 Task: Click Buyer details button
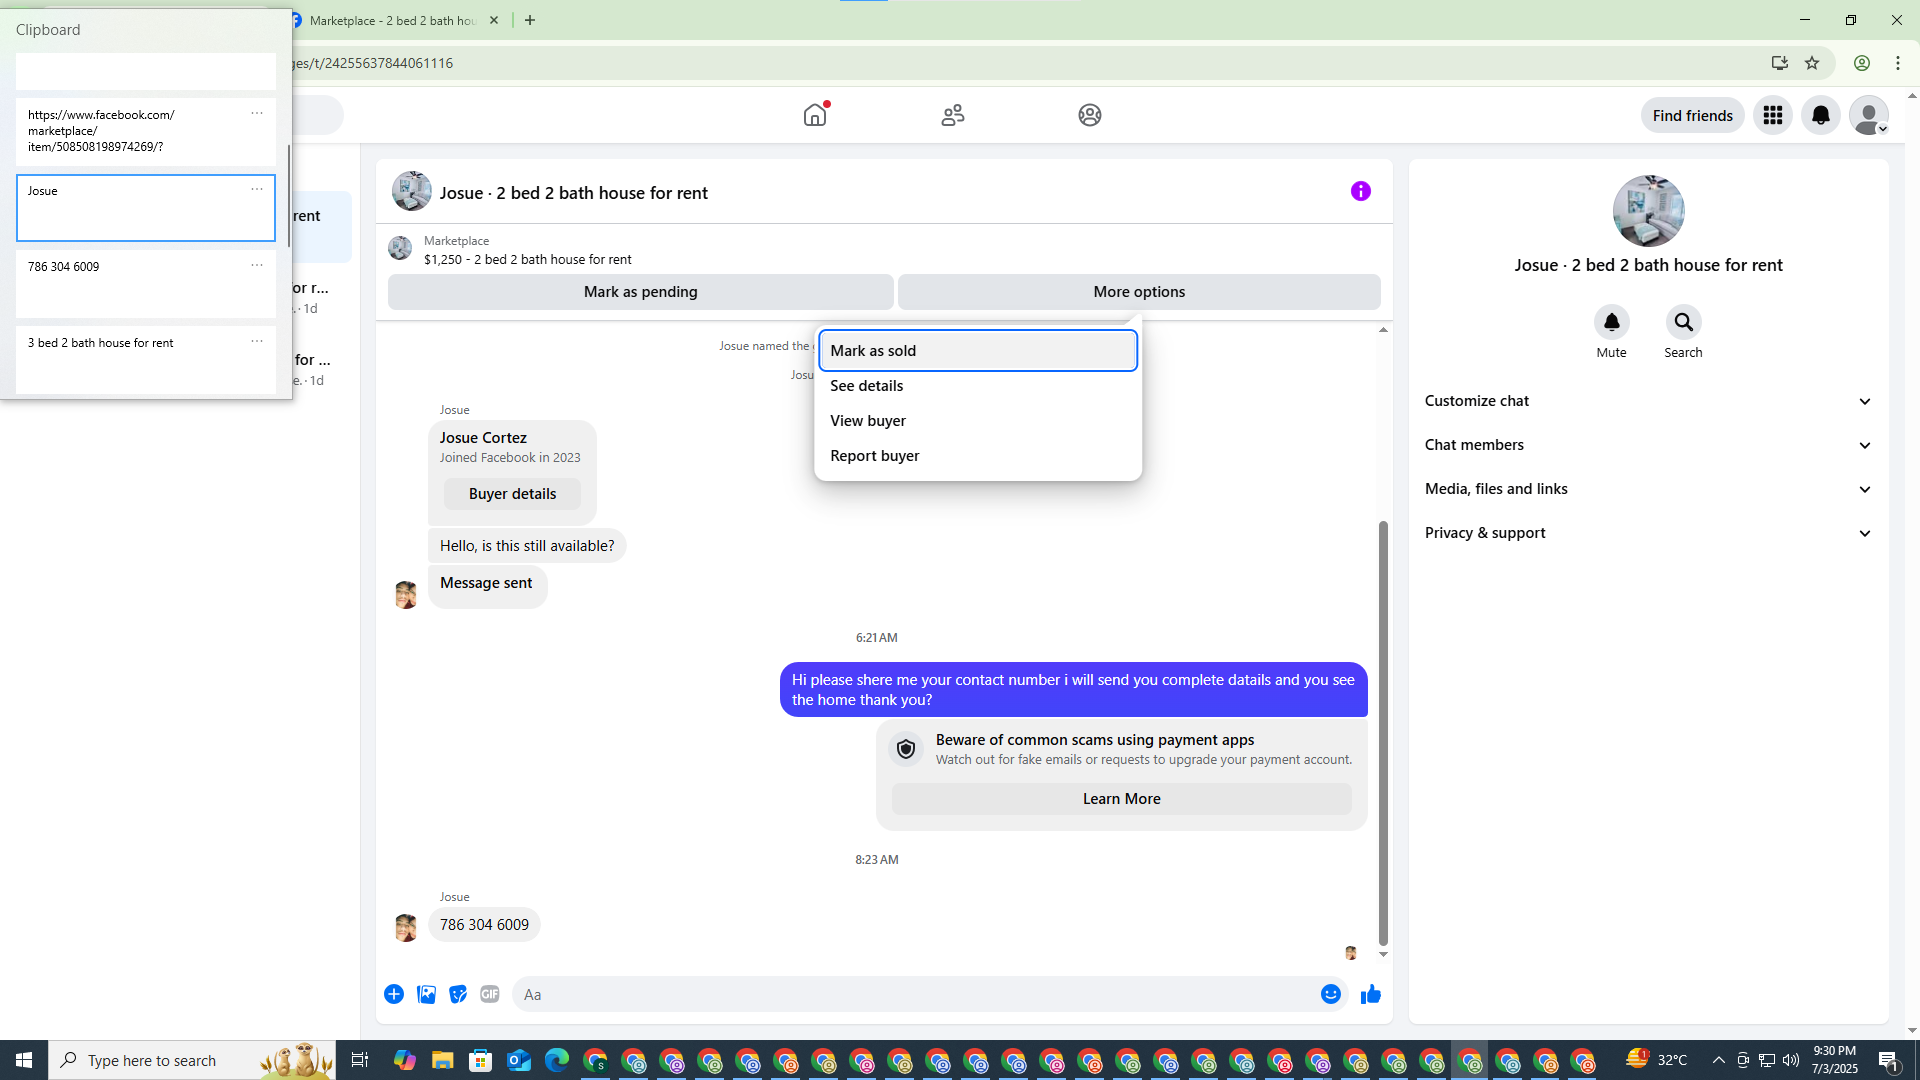tap(512, 494)
